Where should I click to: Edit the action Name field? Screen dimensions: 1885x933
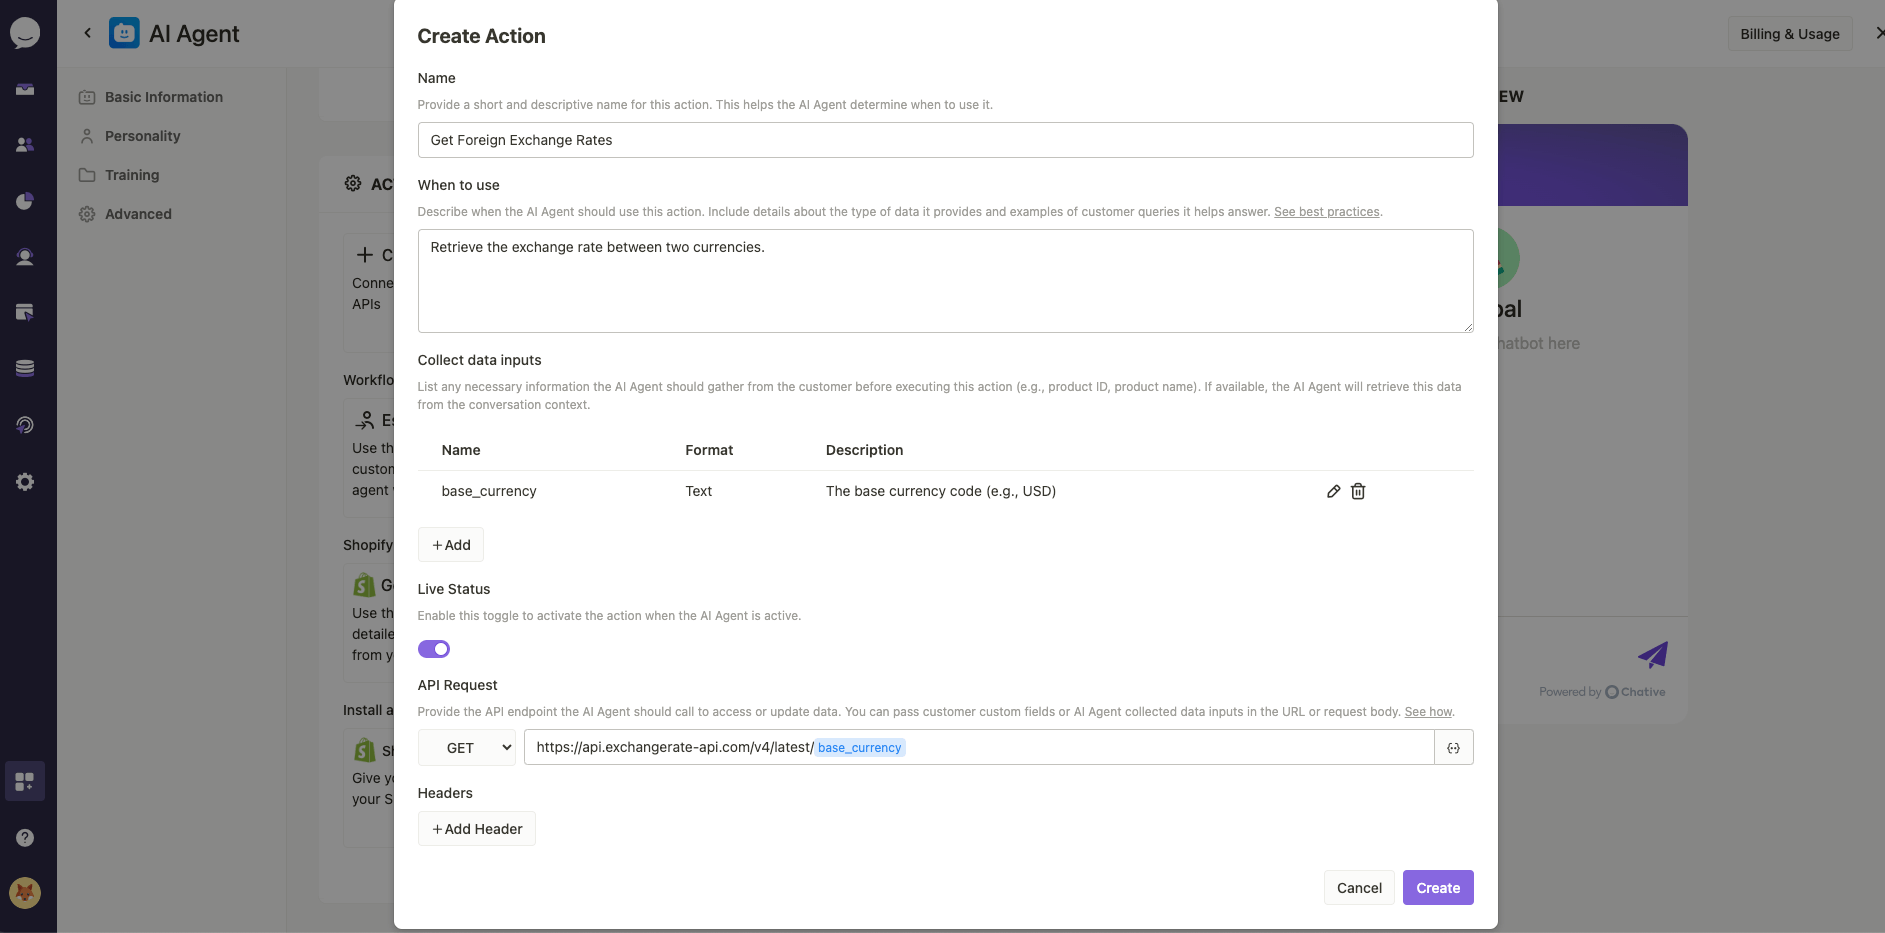point(945,140)
